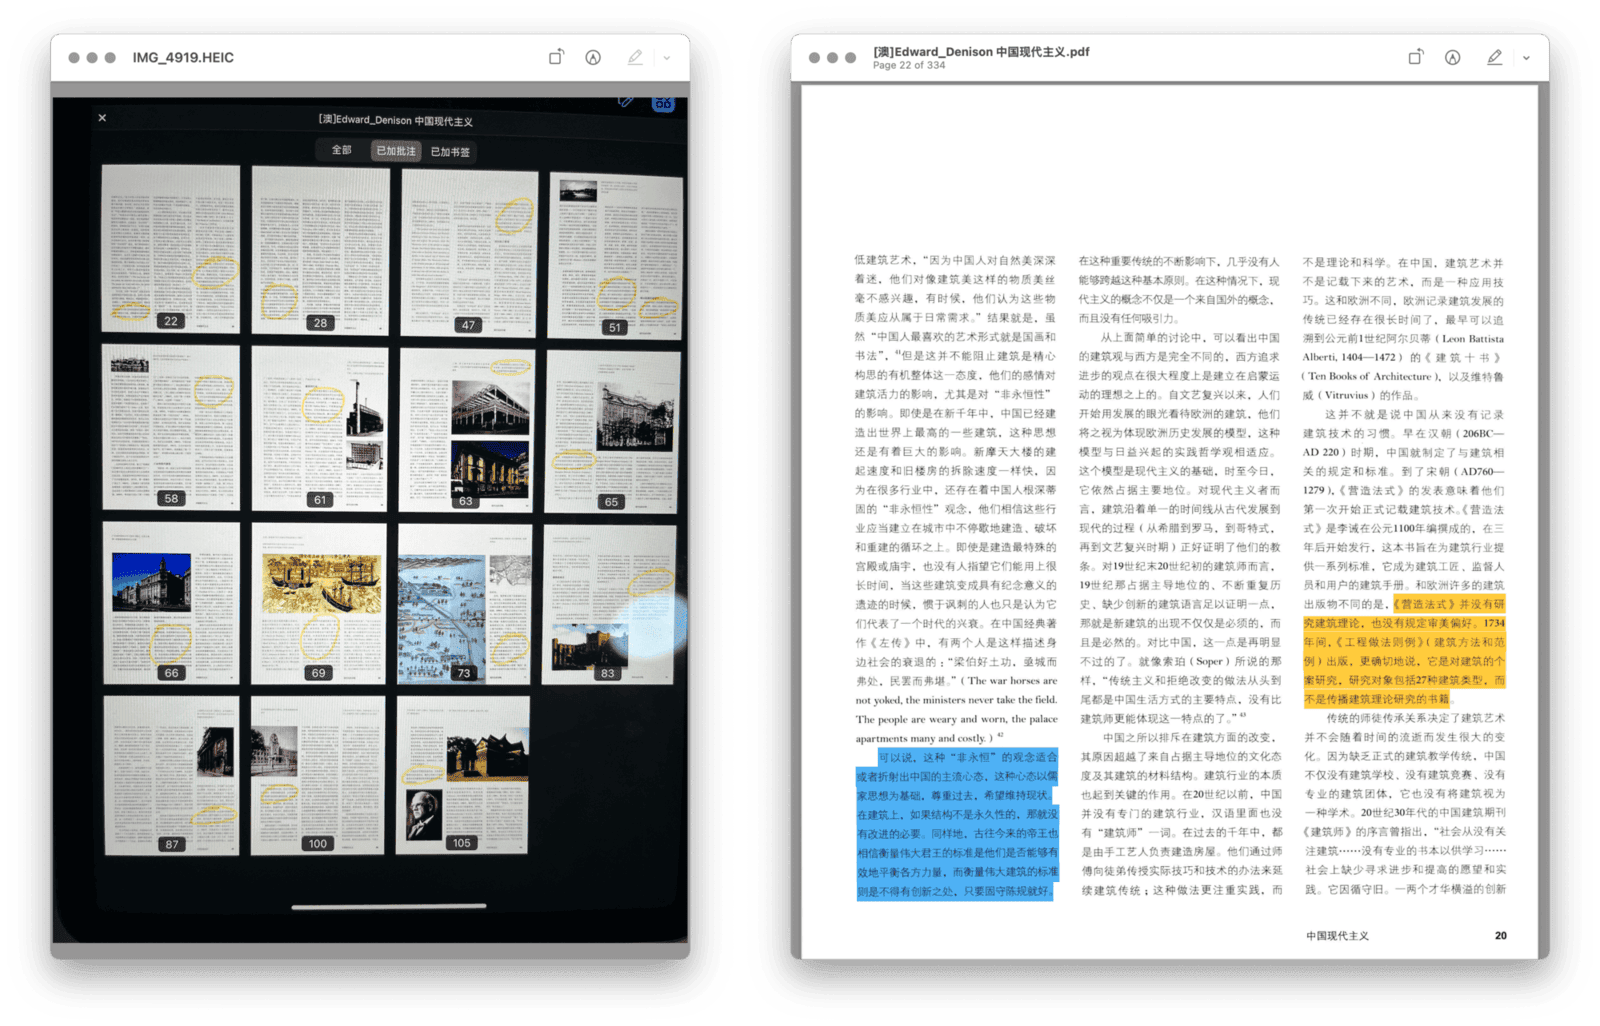Expand highlight options chevron in the PDF window
Screen dimensions: 1600x1026
(x=1526, y=58)
